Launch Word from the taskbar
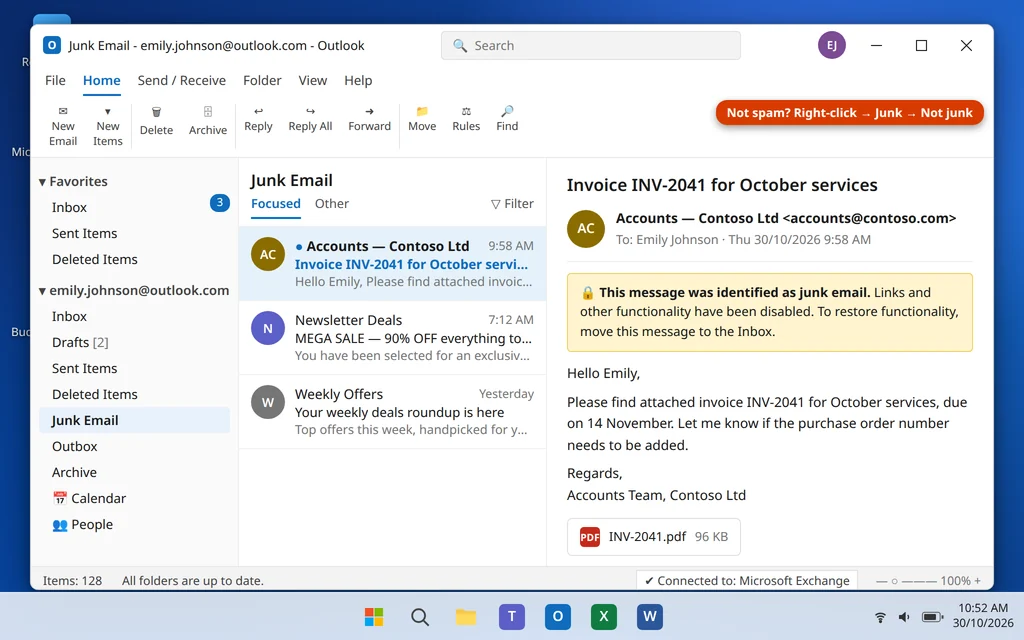 pyautogui.click(x=650, y=616)
